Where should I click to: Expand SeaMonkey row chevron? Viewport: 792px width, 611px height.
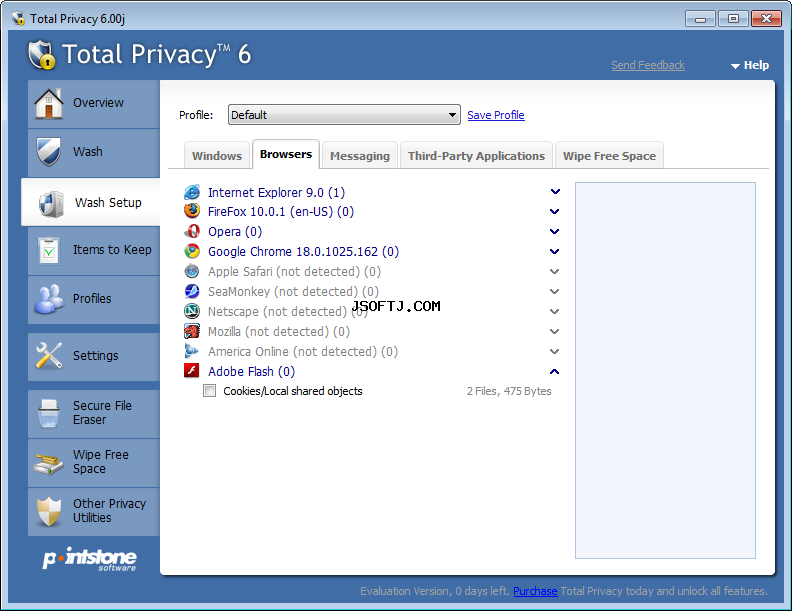click(x=555, y=291)
